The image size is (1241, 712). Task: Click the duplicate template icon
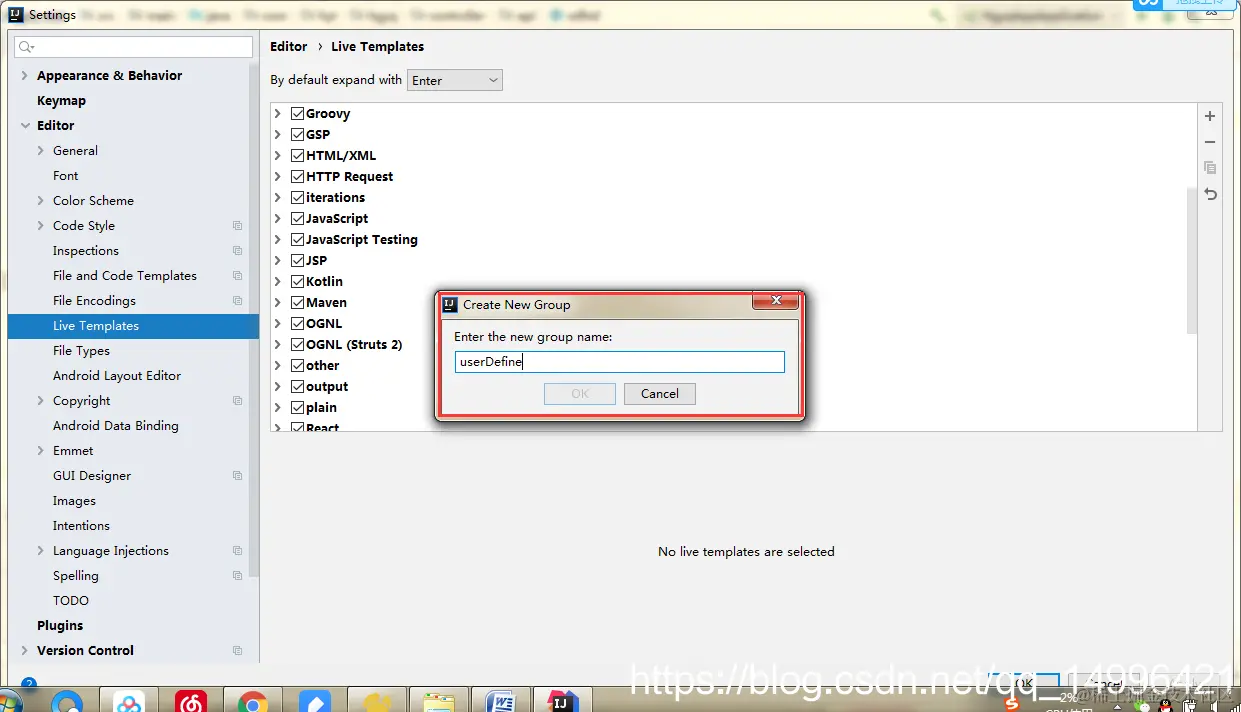[1210, 168]
